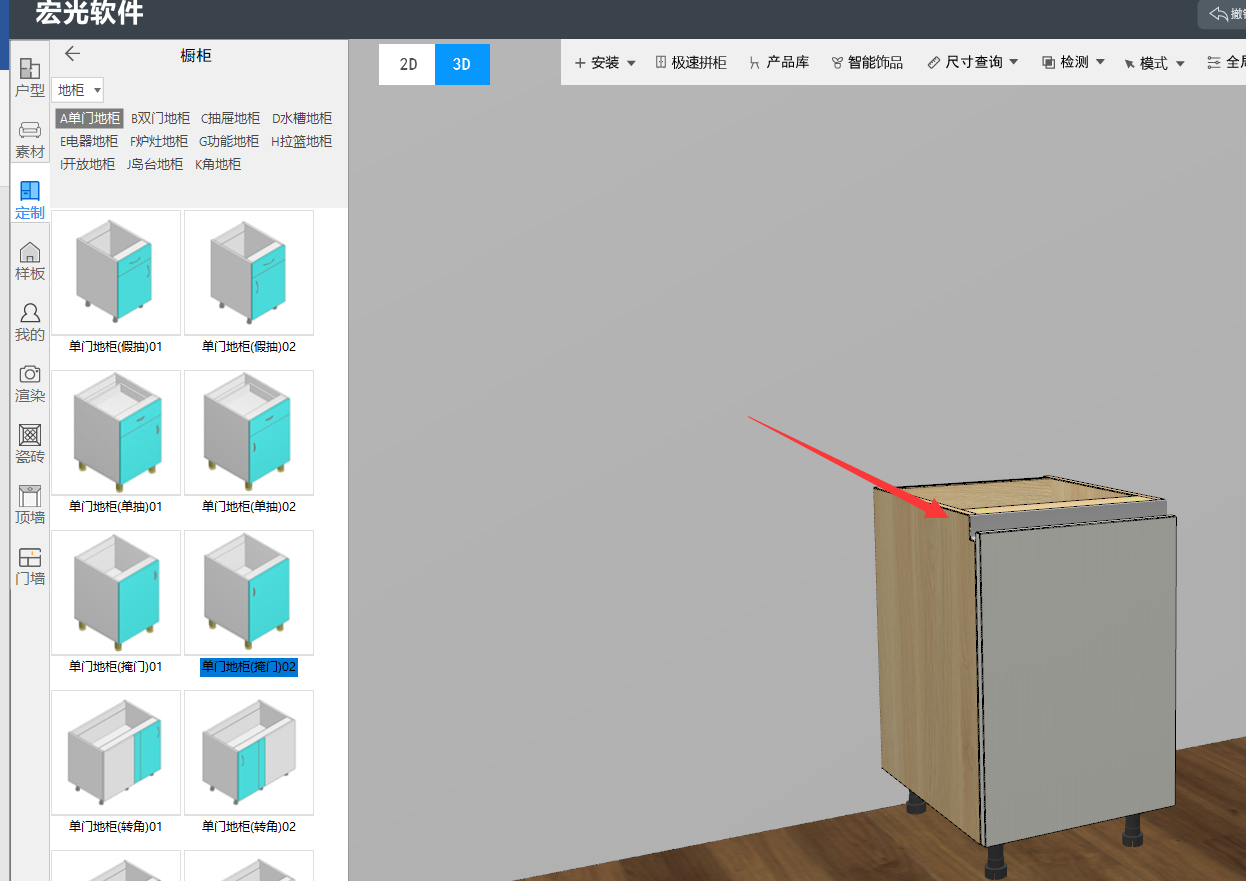Viewport: 1246px width, 881px height.
Task: Select the K角地柜 category
Action: point(218,164)
